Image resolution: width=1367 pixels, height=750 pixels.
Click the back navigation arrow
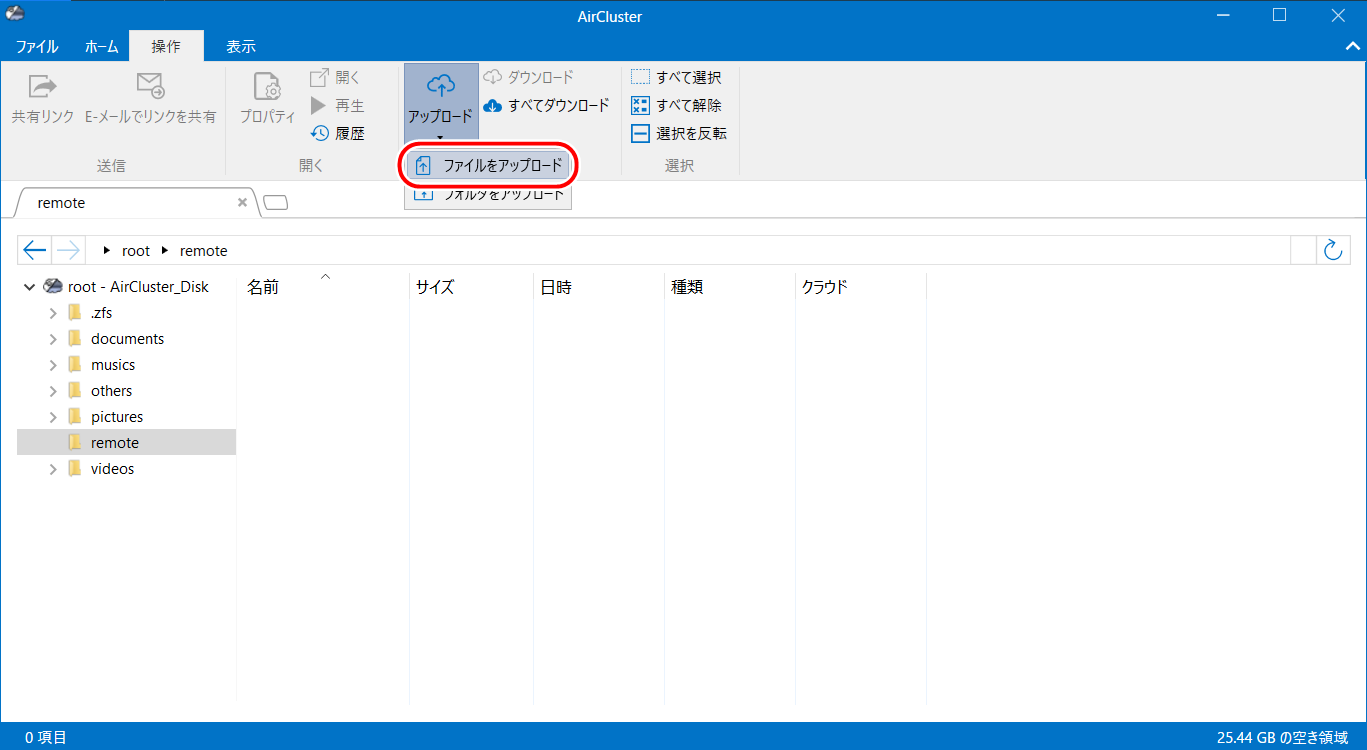35,250
